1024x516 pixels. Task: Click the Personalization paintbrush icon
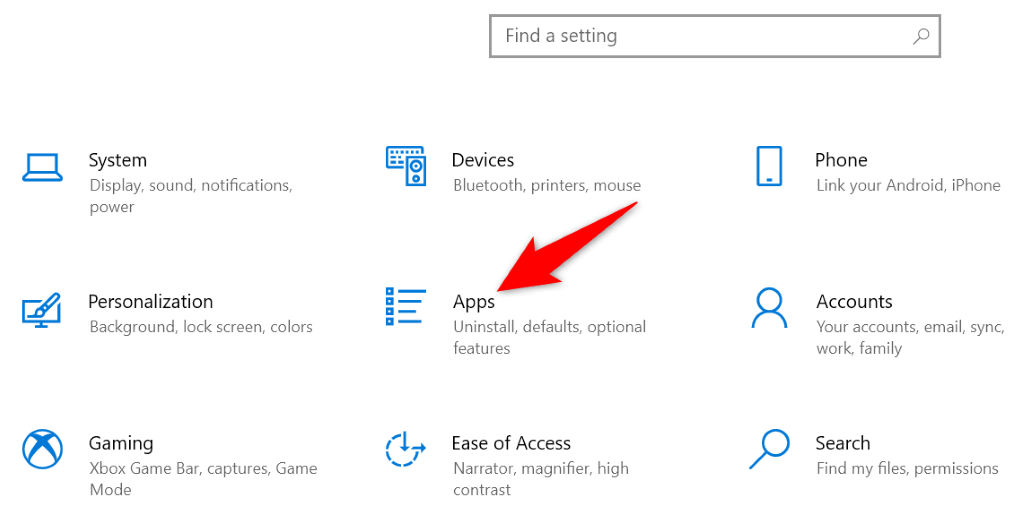(43, 308)
